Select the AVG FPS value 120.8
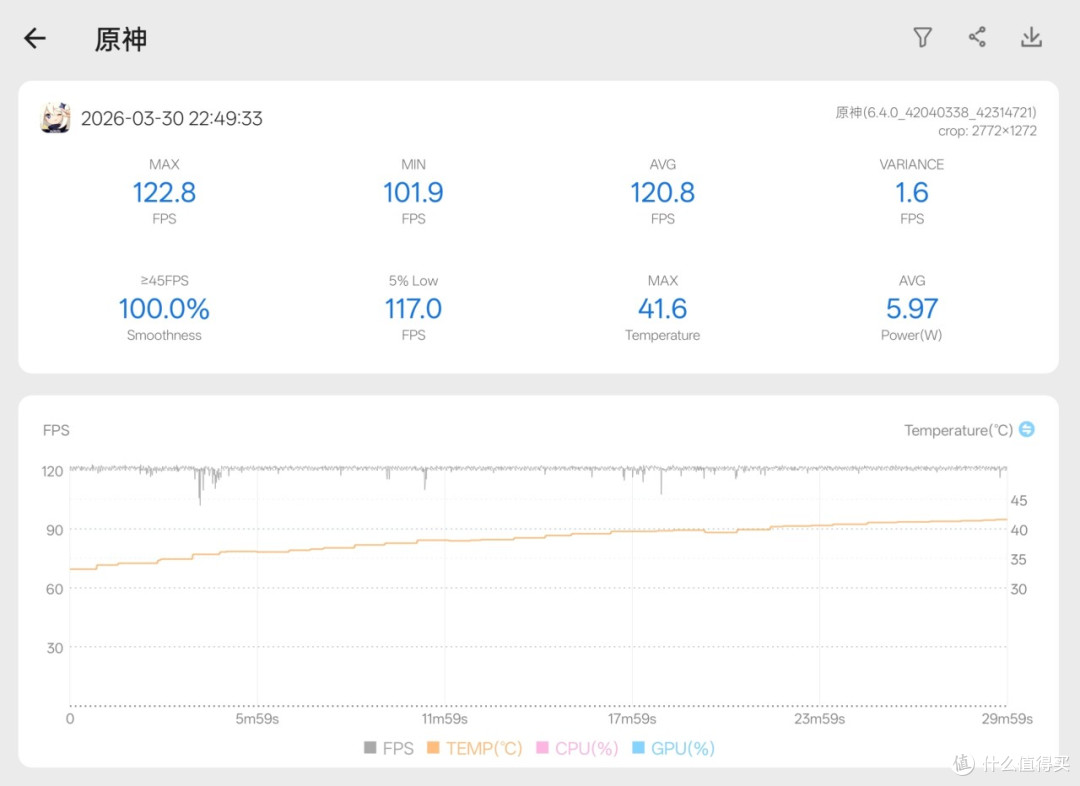 tap(663, 192)
